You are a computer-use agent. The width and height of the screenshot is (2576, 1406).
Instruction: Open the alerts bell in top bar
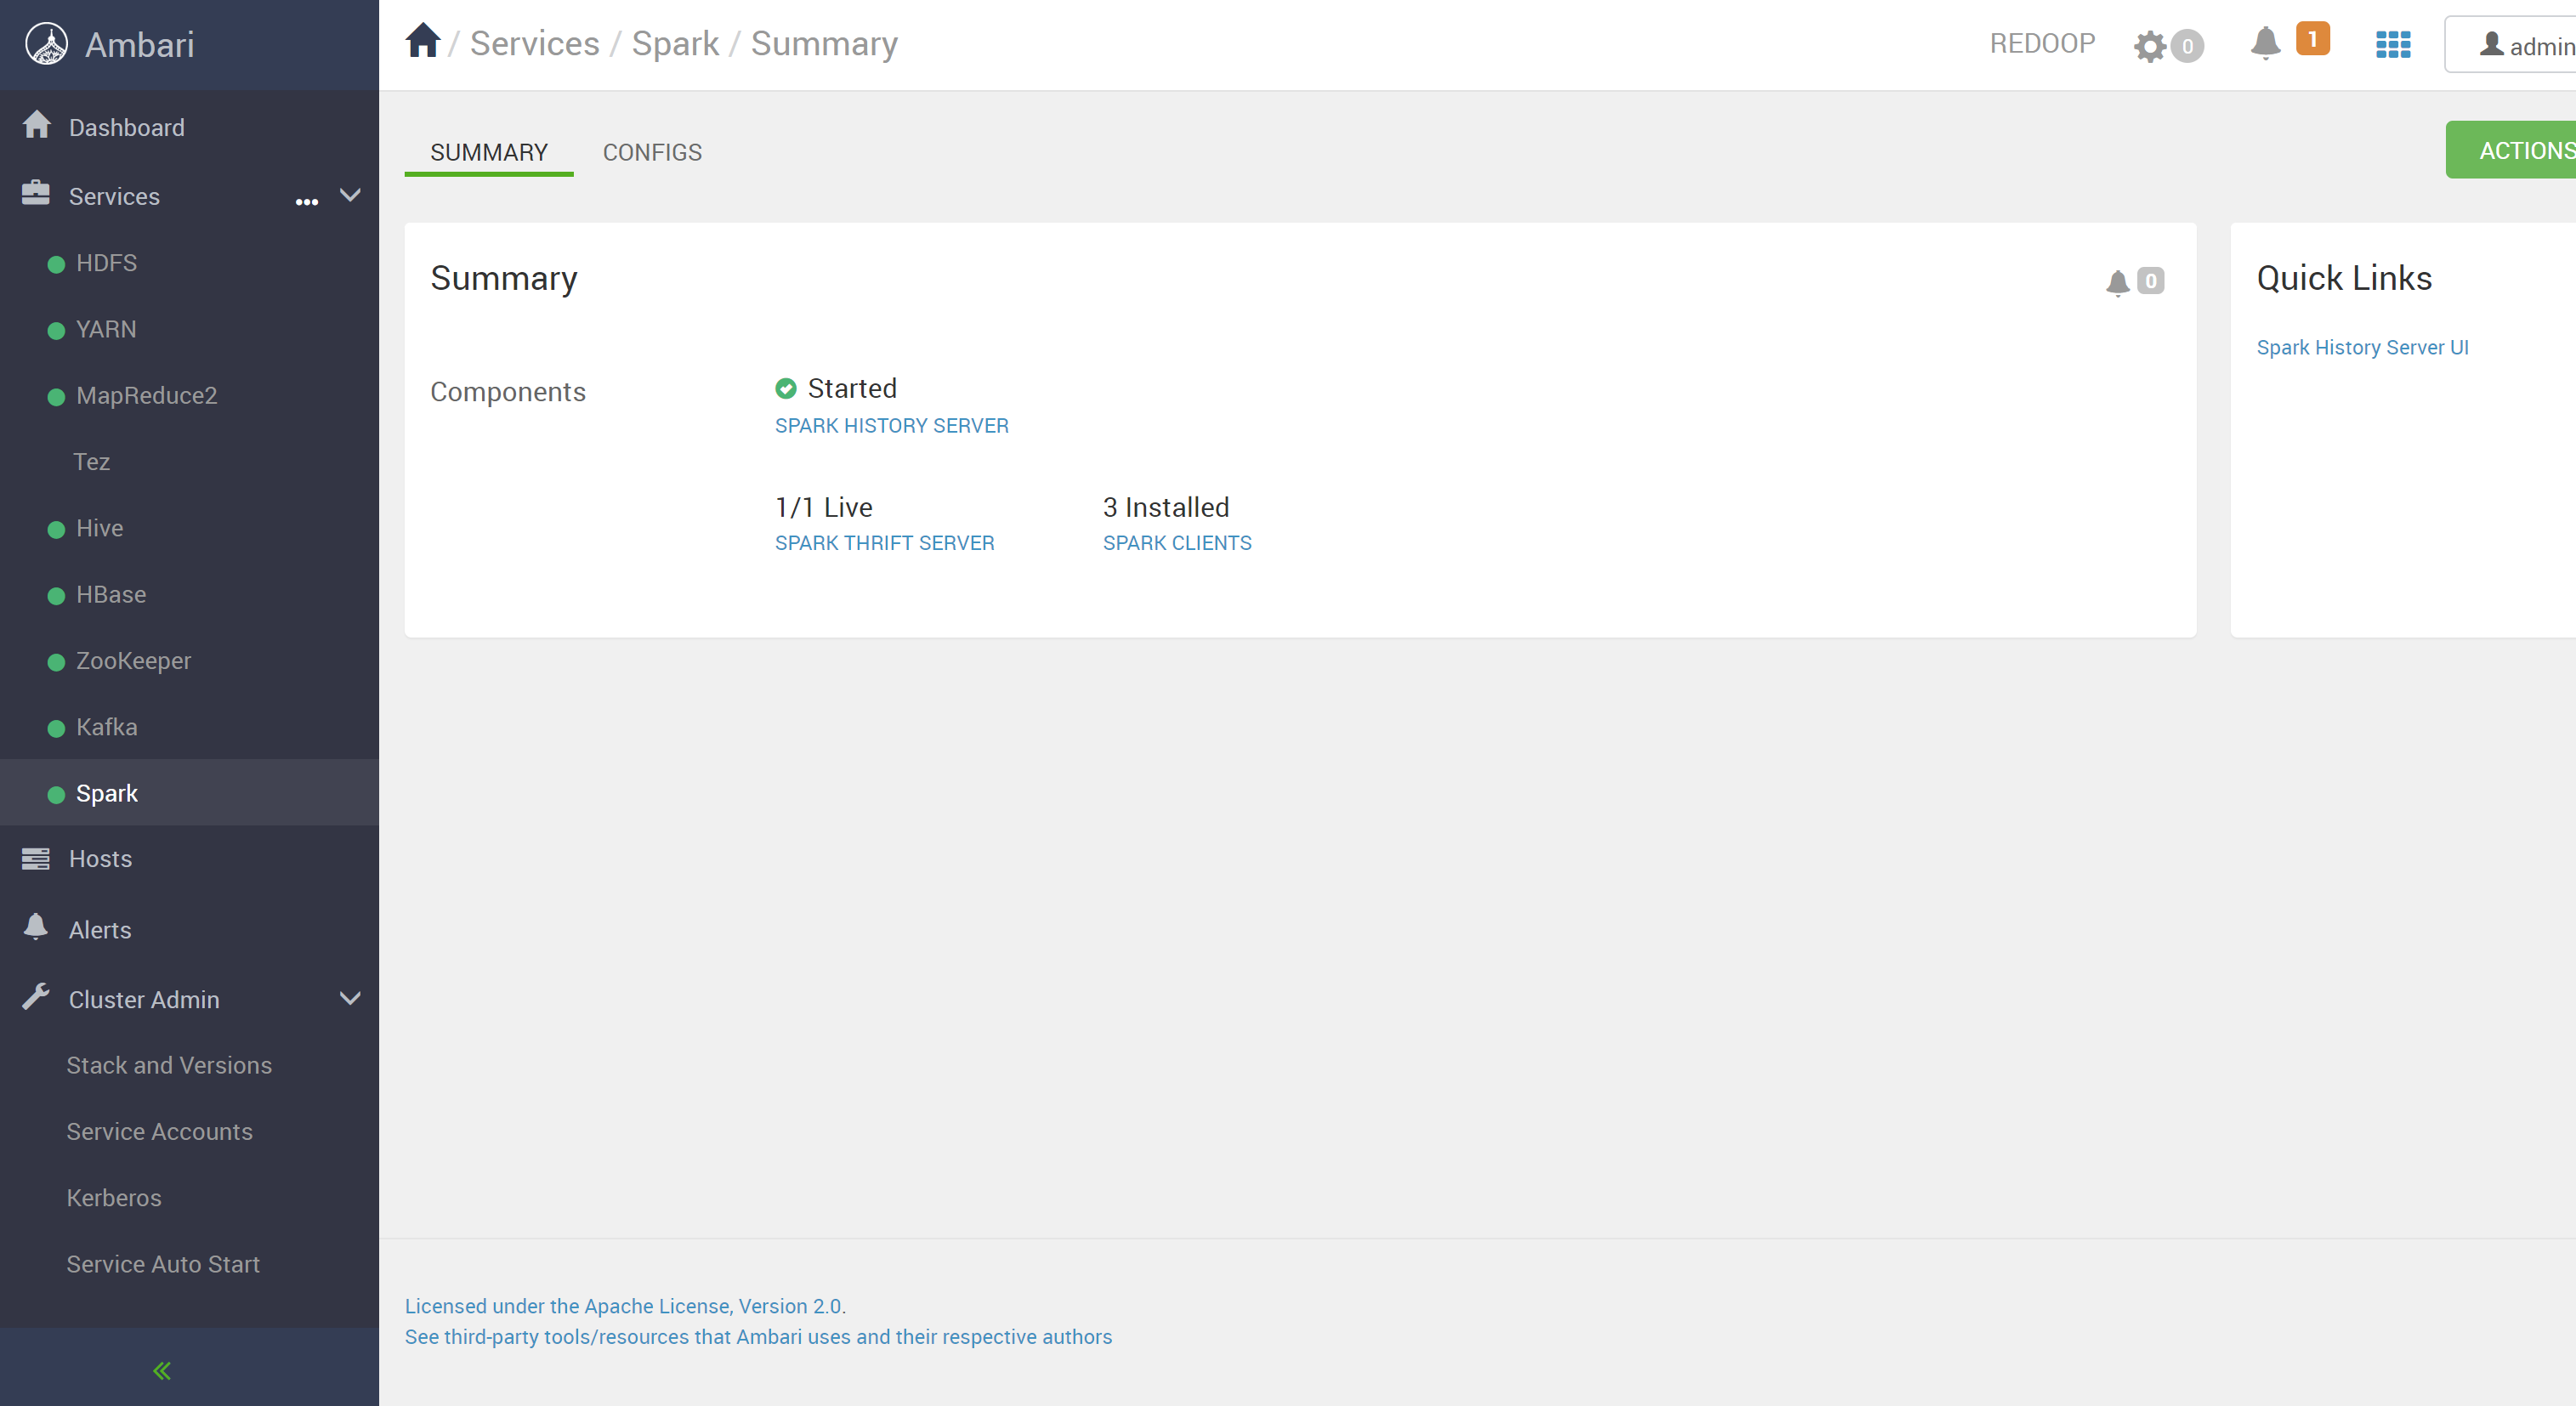point(2265,43)
